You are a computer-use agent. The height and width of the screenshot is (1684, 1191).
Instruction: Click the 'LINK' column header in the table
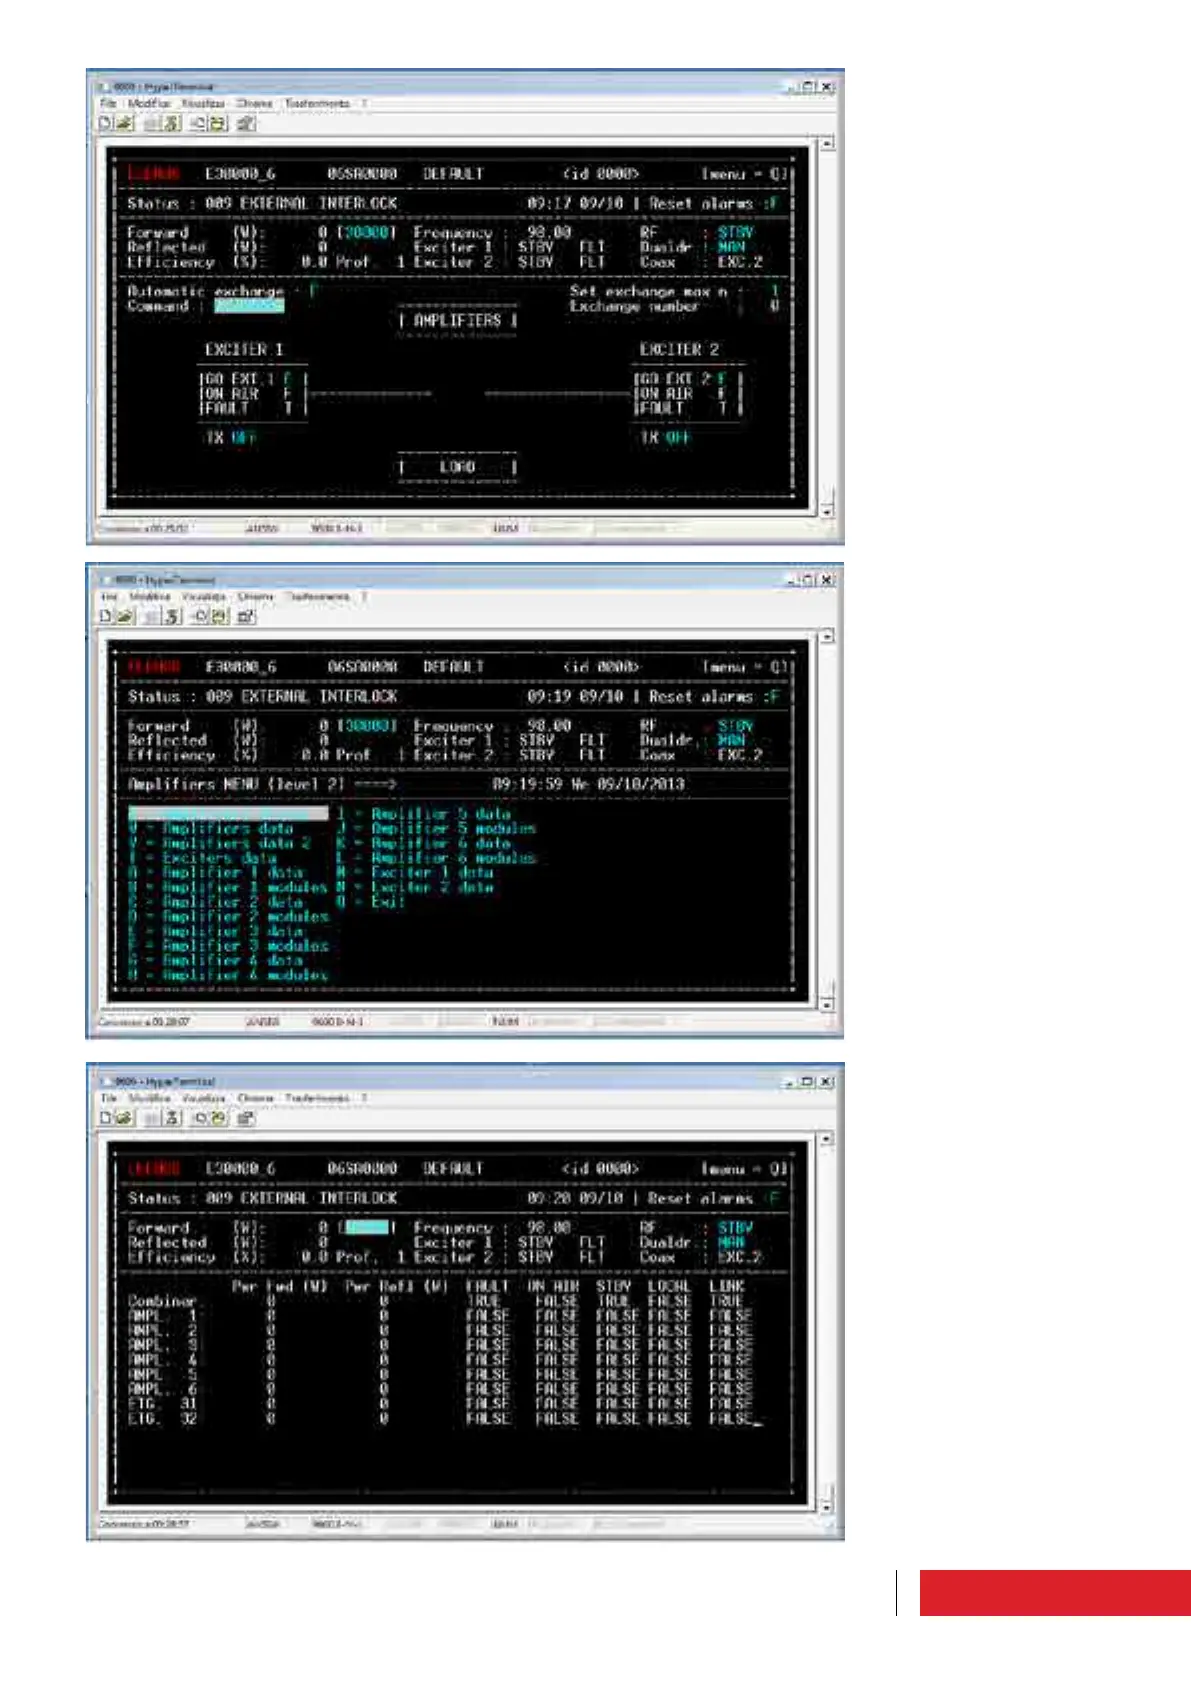click(727, 1286)
